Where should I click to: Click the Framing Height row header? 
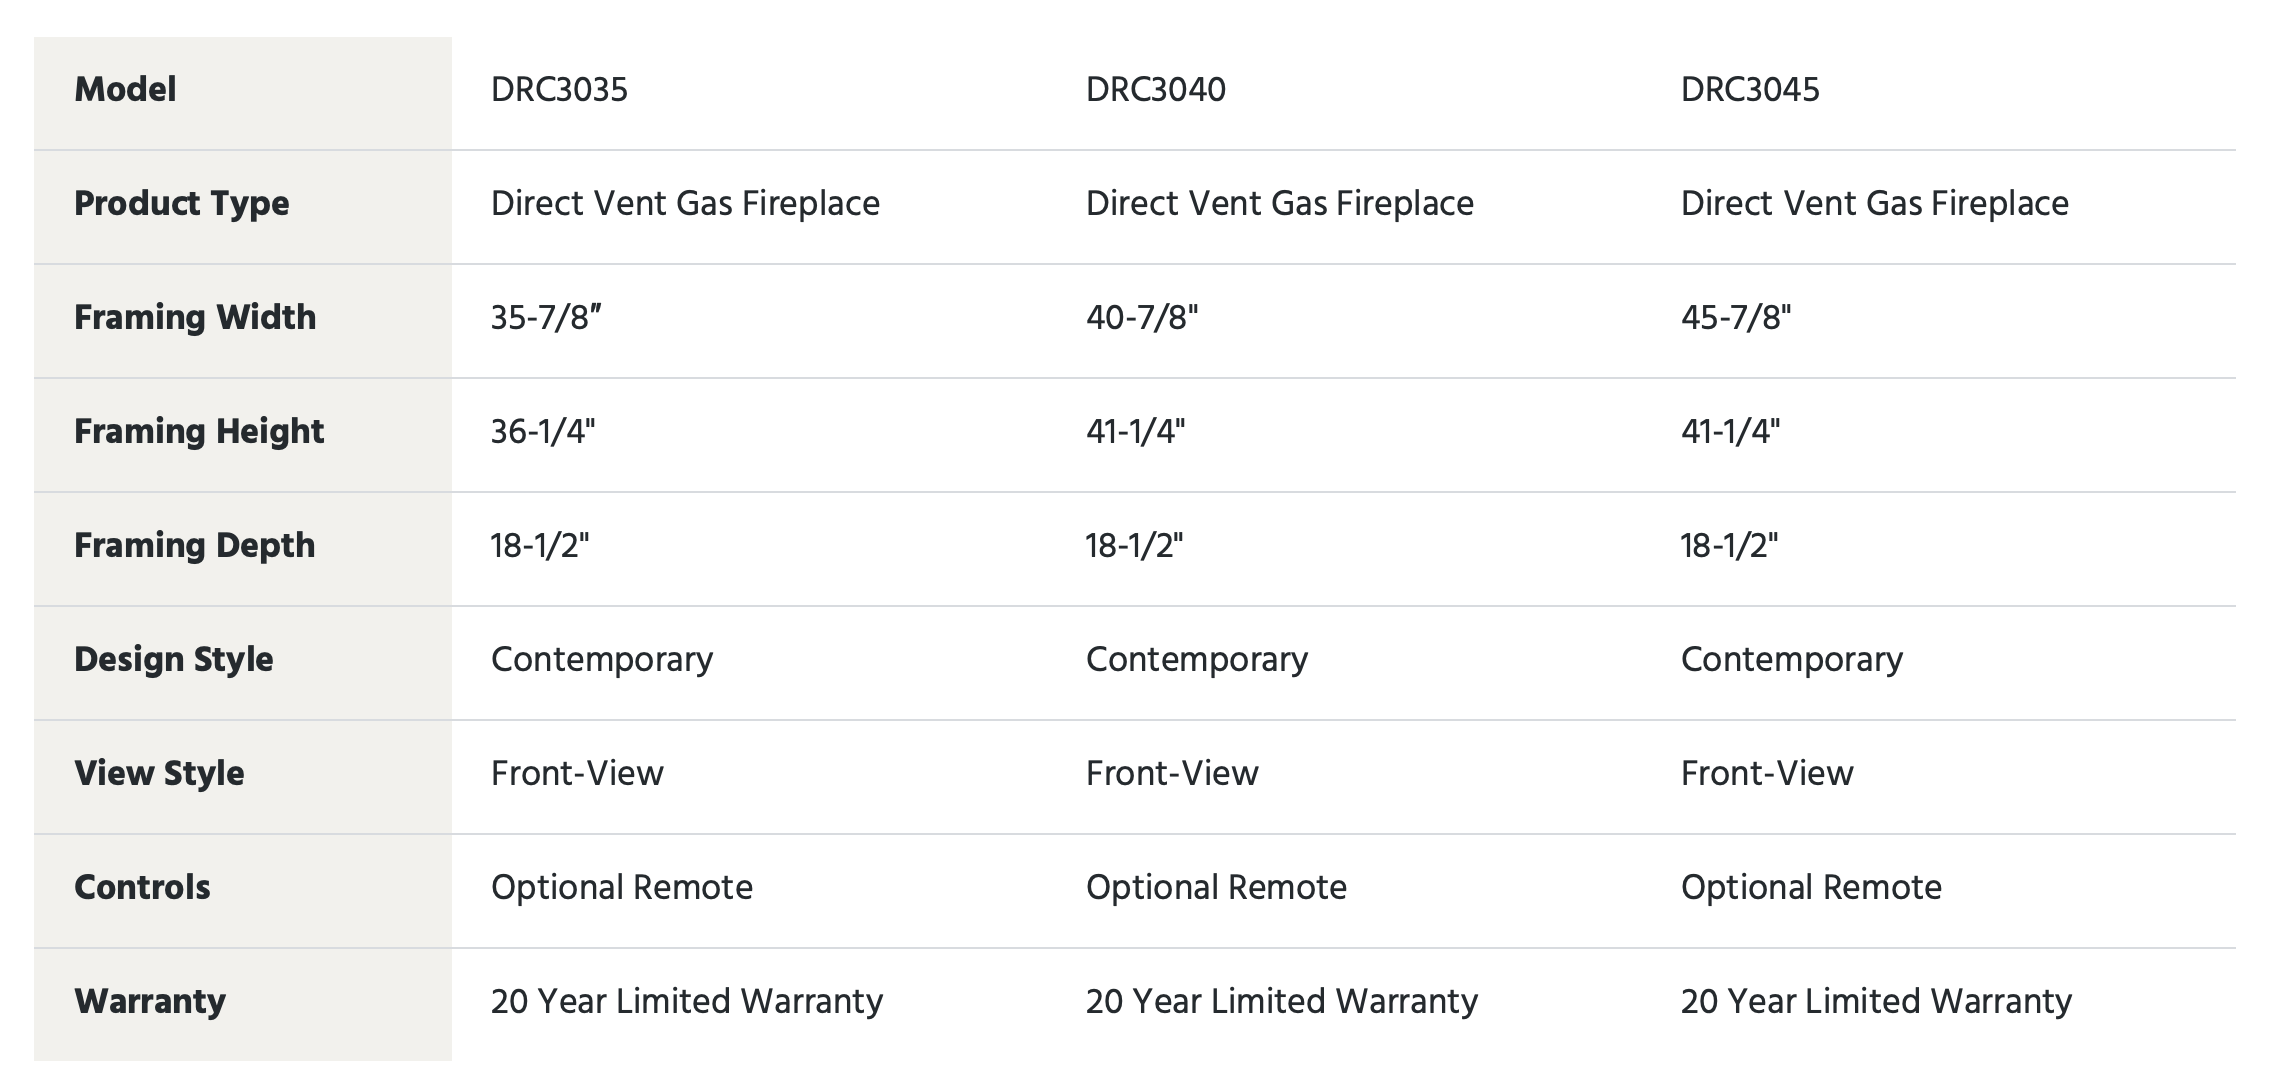199,432
